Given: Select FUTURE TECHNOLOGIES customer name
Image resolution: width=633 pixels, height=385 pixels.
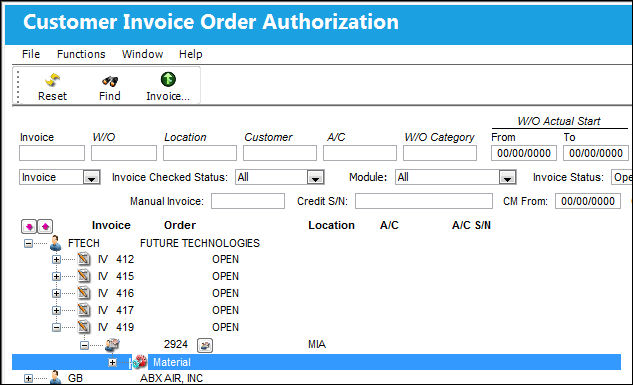Looking at the screenshot, I should click(x=200, y=243).
